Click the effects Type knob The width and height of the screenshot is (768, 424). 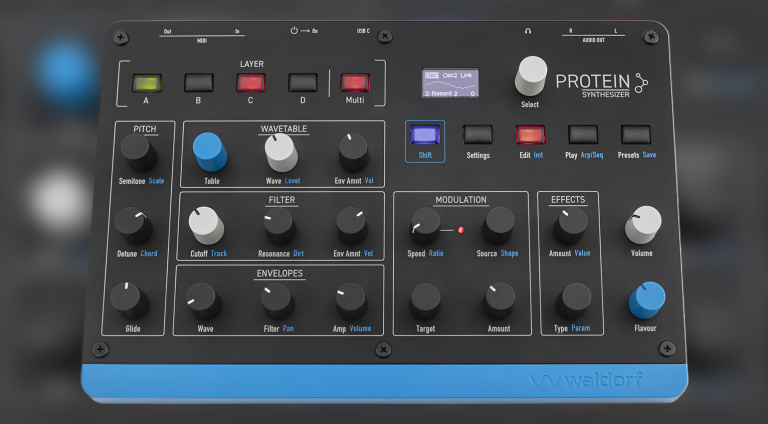(x=575, y=299)
